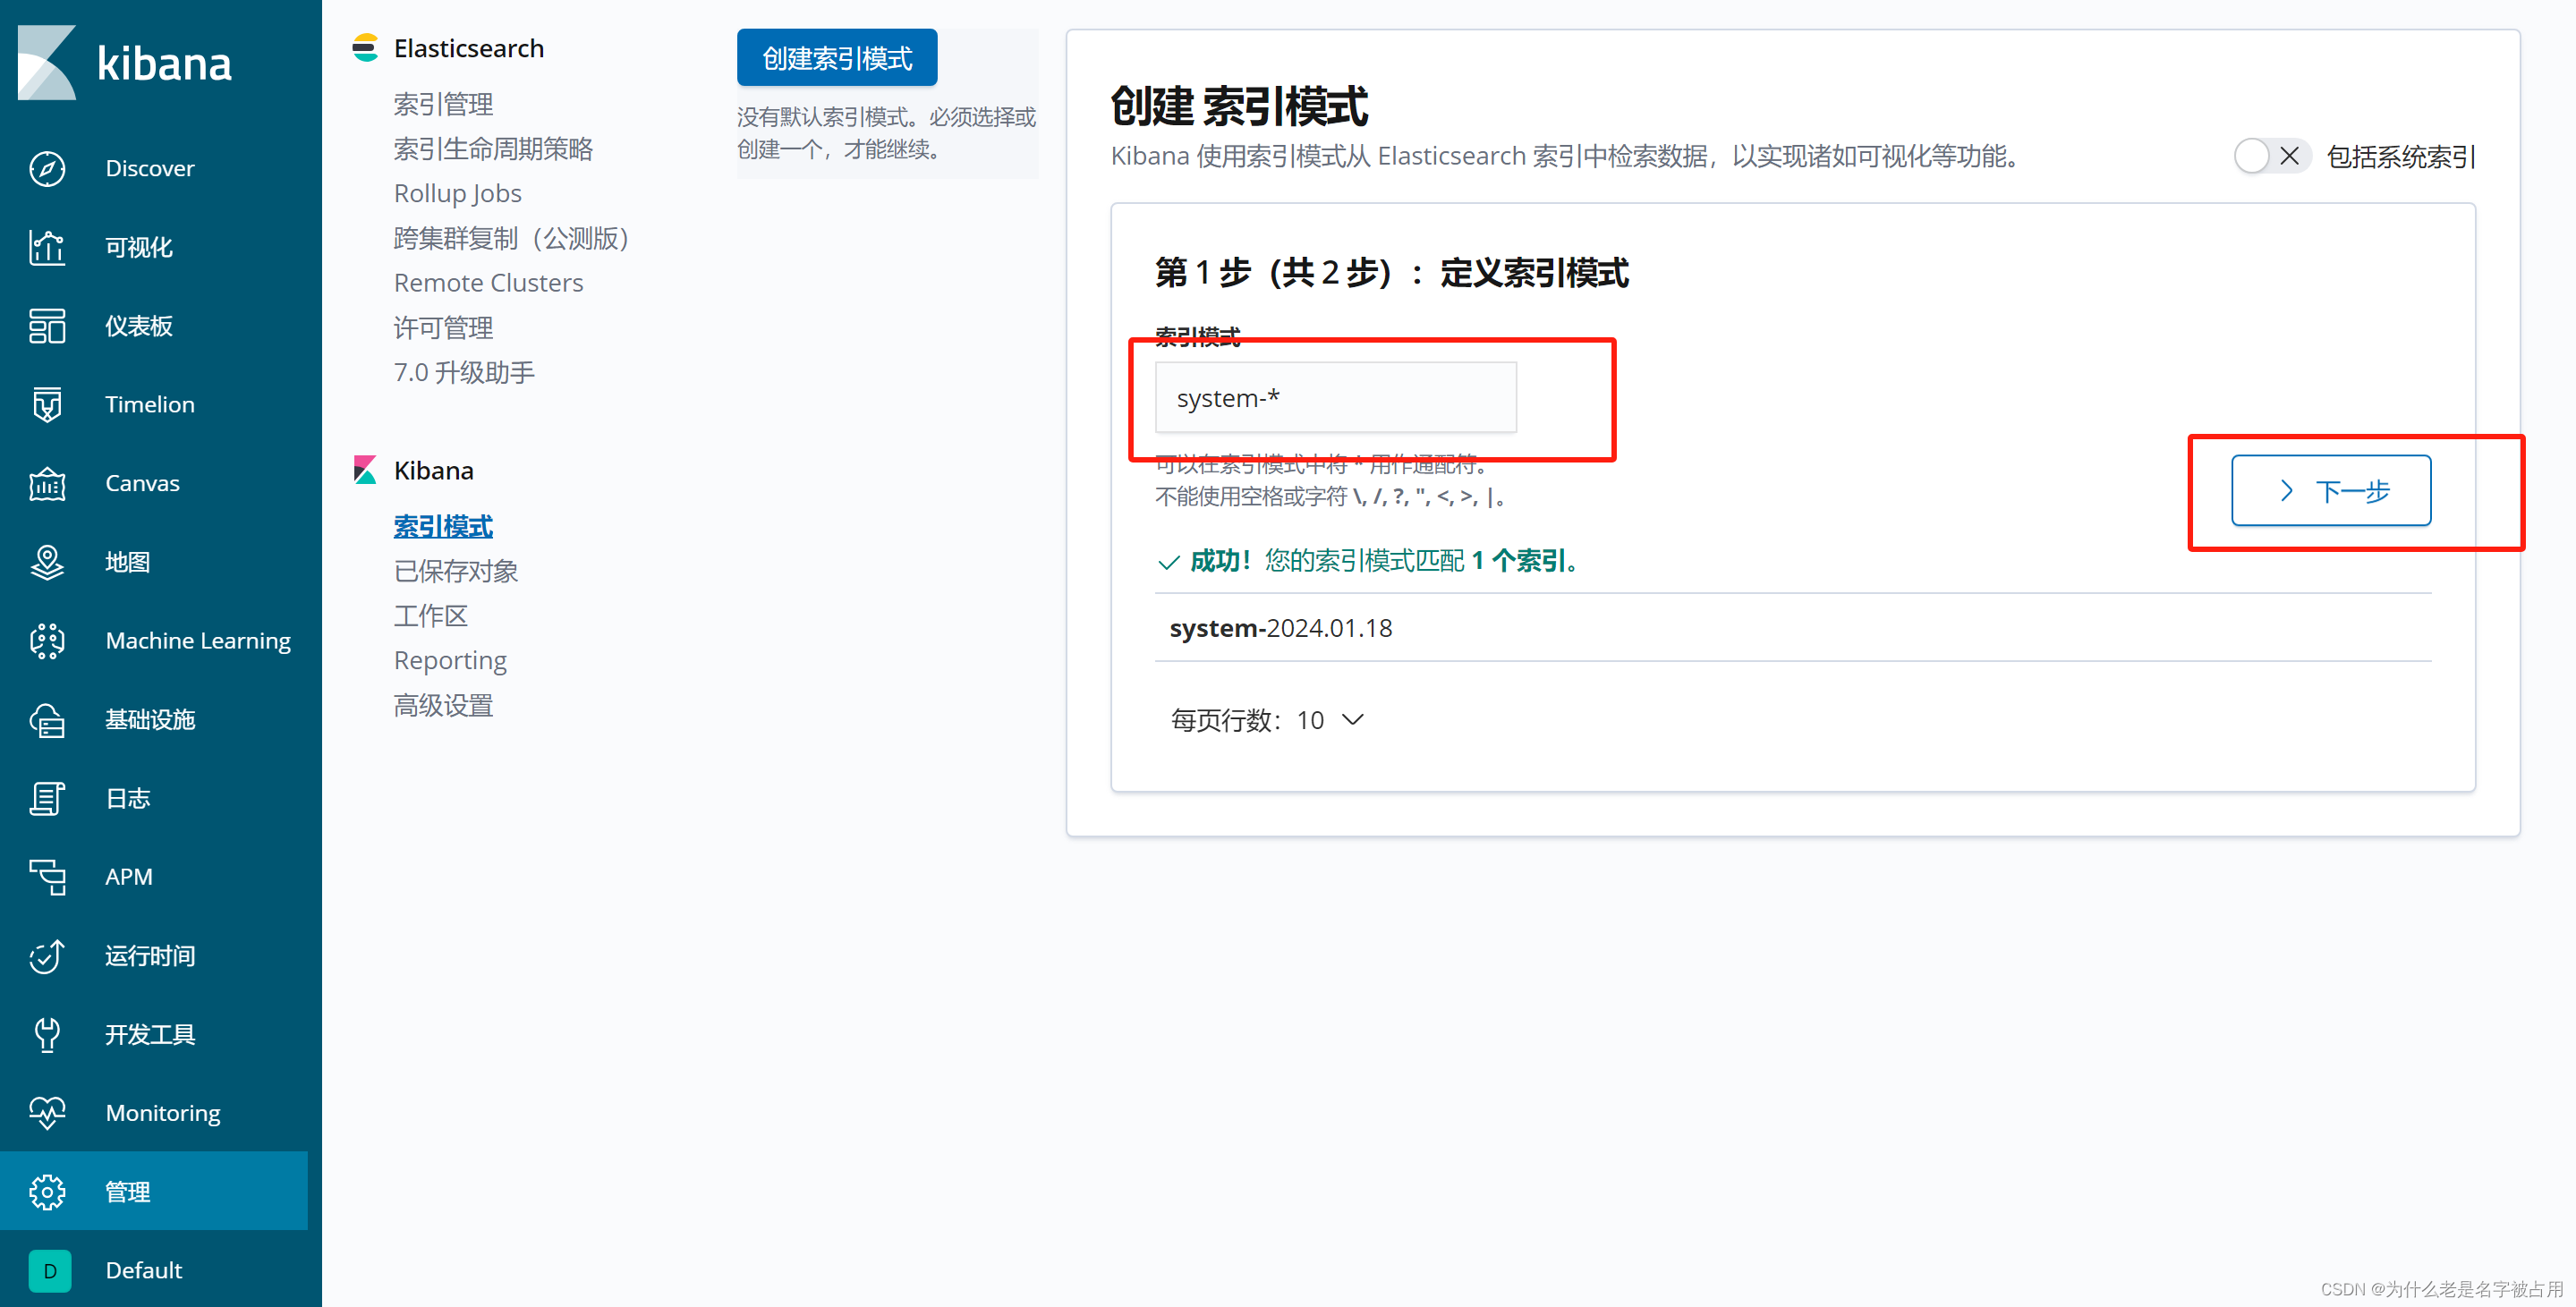Open the Index patterns link
The height and width of the screenshot is (1307, 2576).
click(x=443, y=526)
